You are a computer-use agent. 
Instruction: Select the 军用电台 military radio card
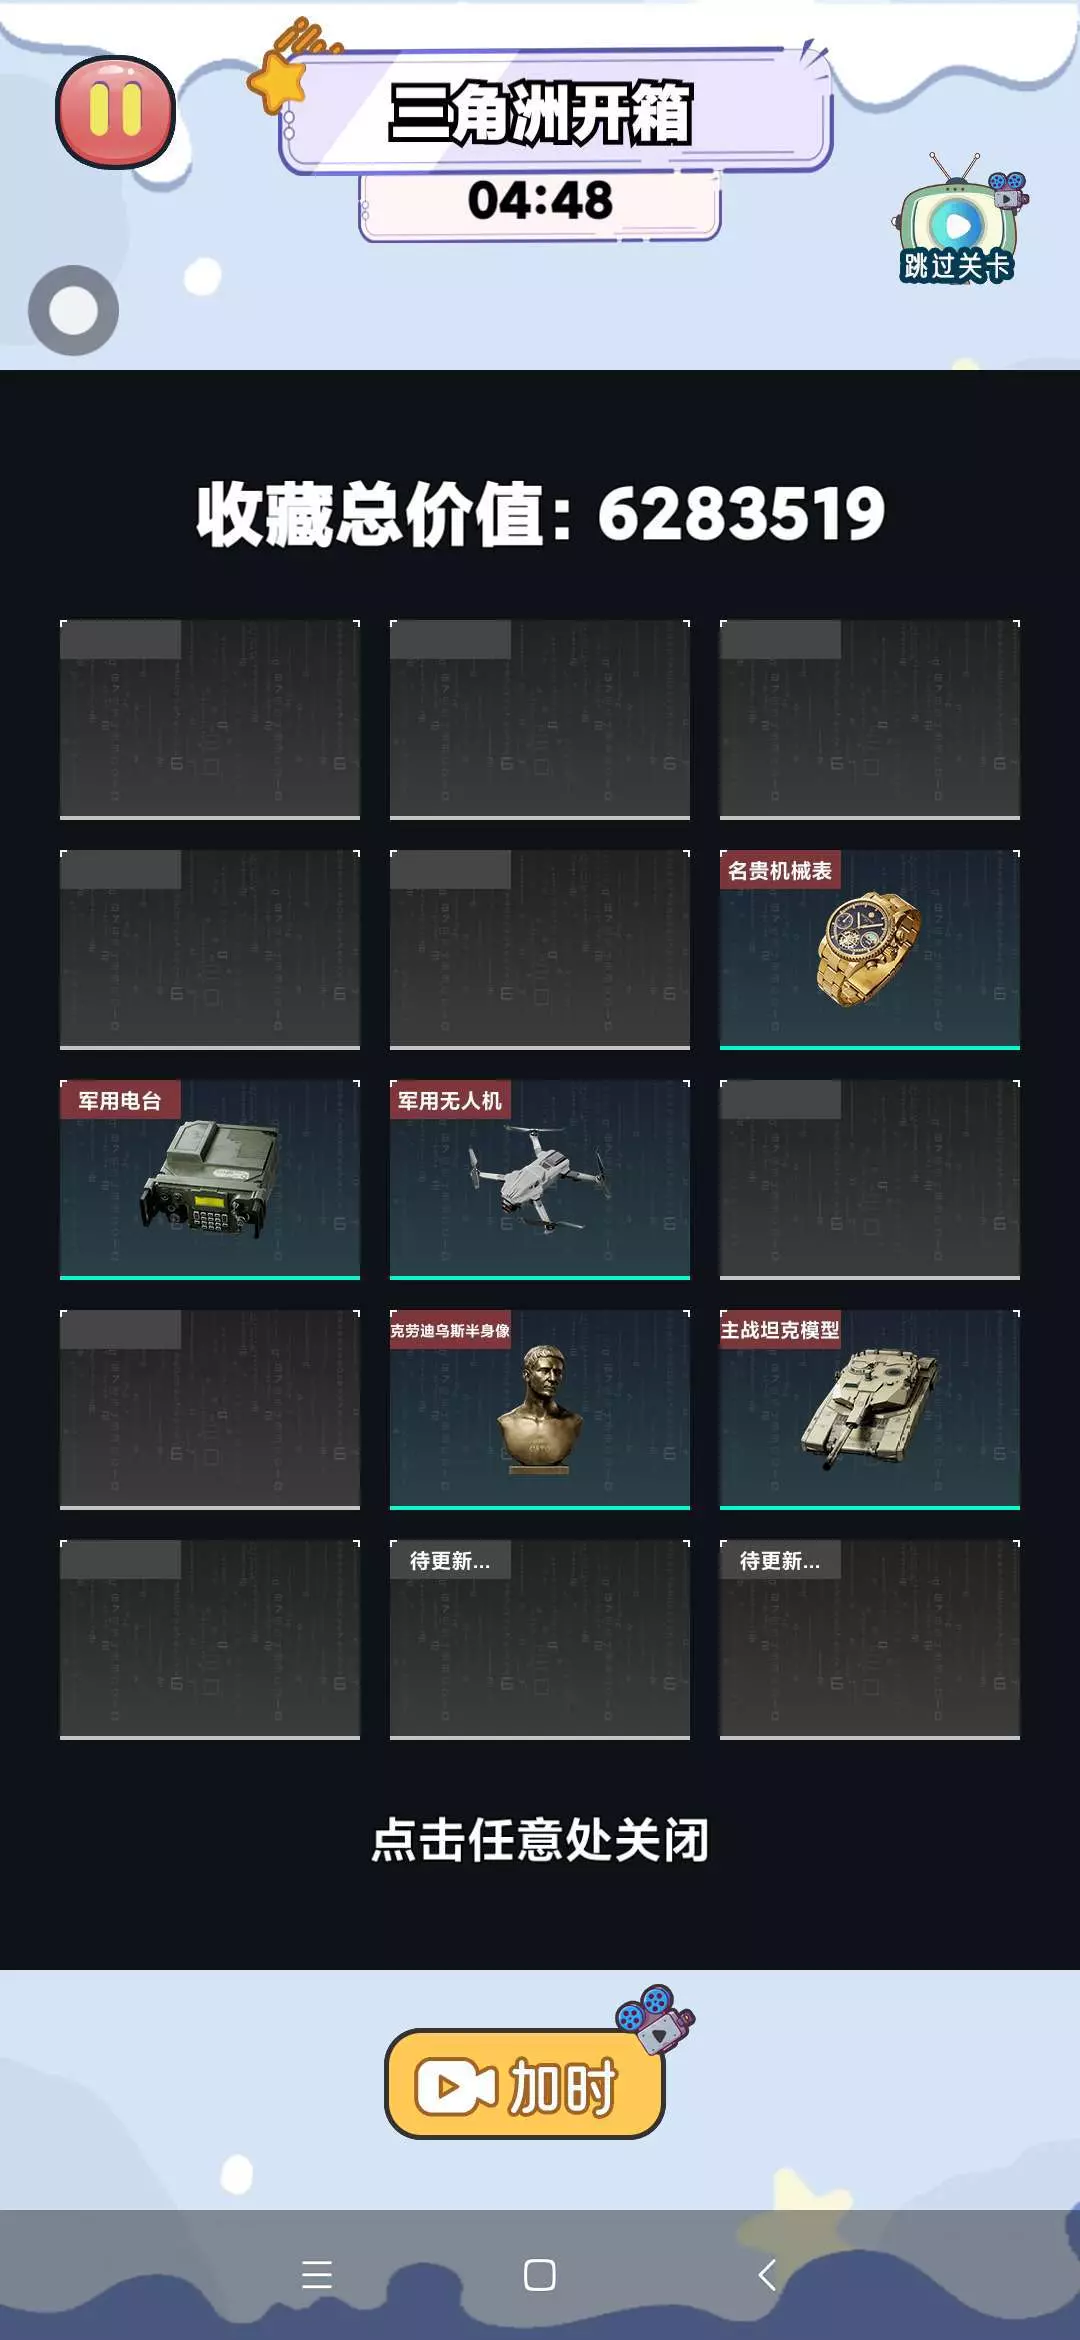(210, 1179)
